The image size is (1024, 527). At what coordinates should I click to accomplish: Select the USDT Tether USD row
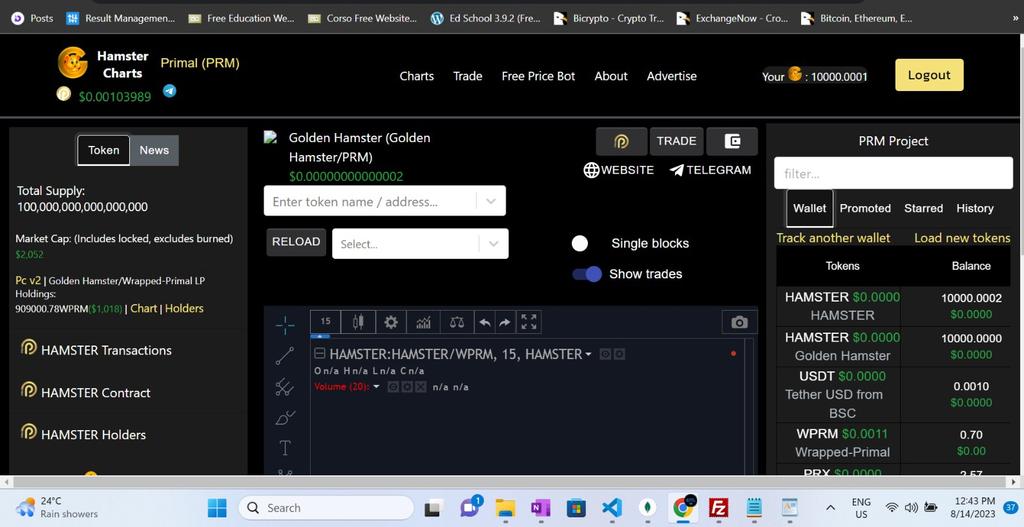[x=893, y=394]
